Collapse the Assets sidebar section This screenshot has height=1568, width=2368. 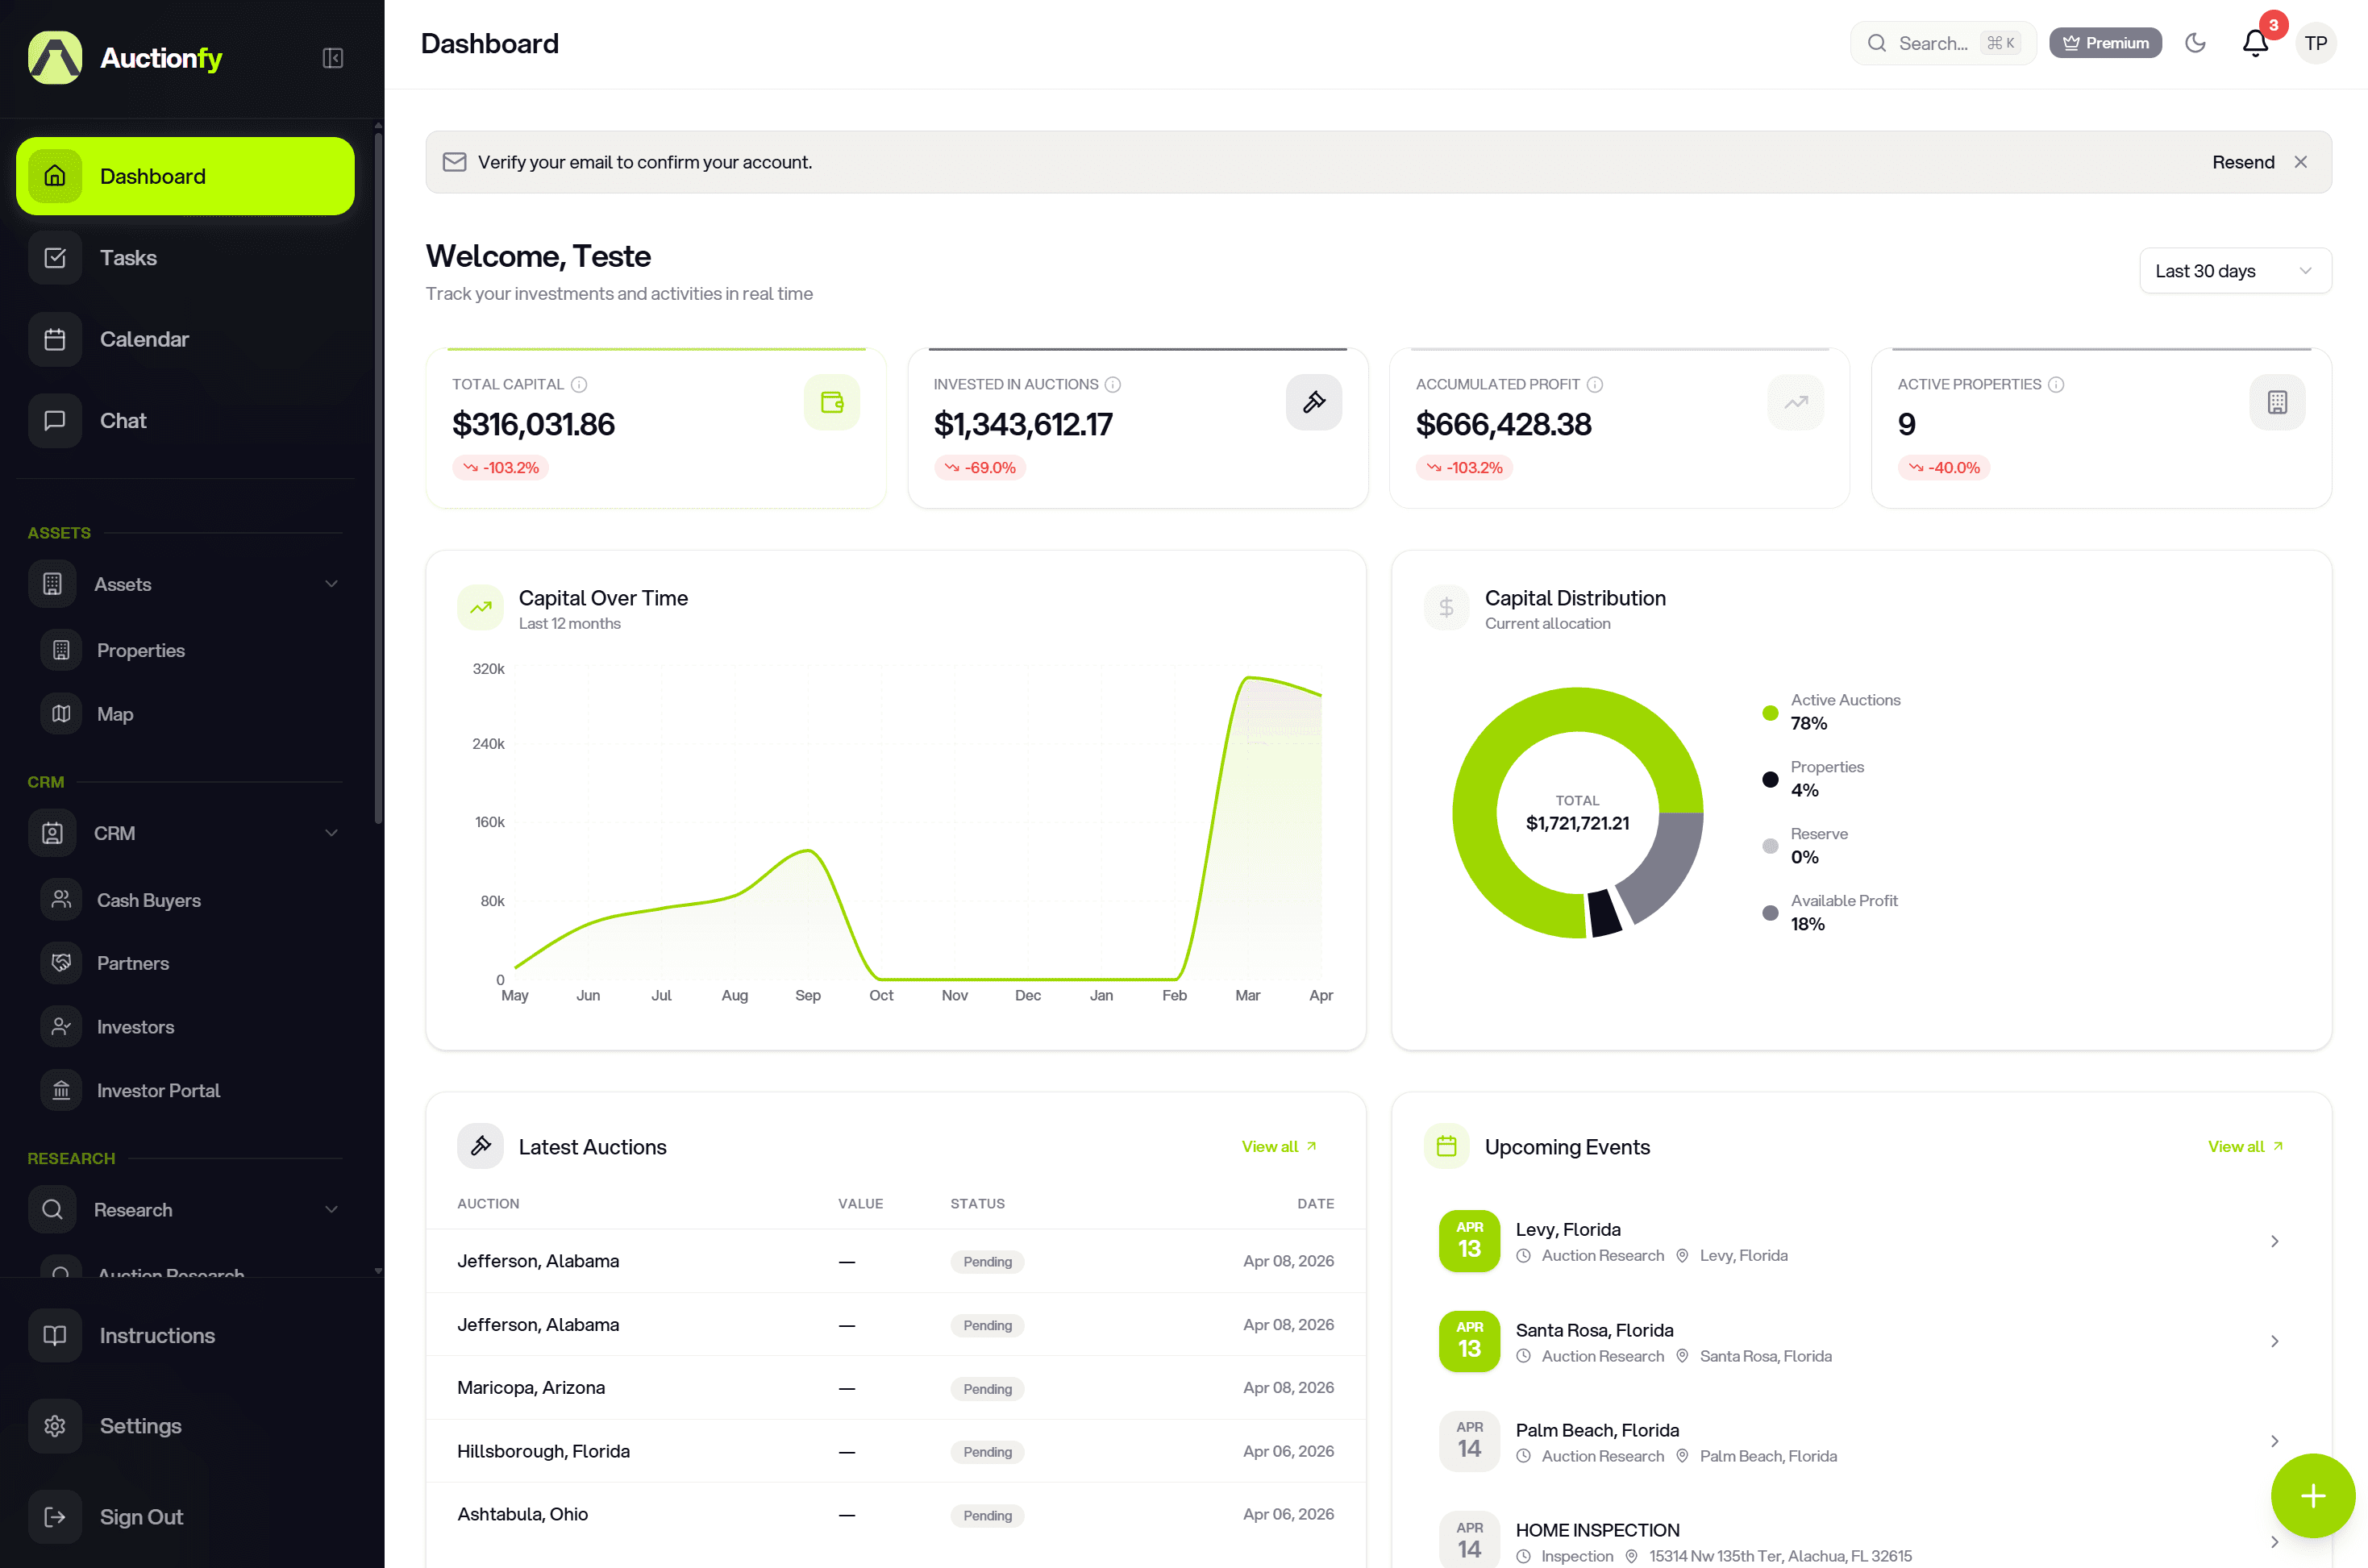point(331,584)
